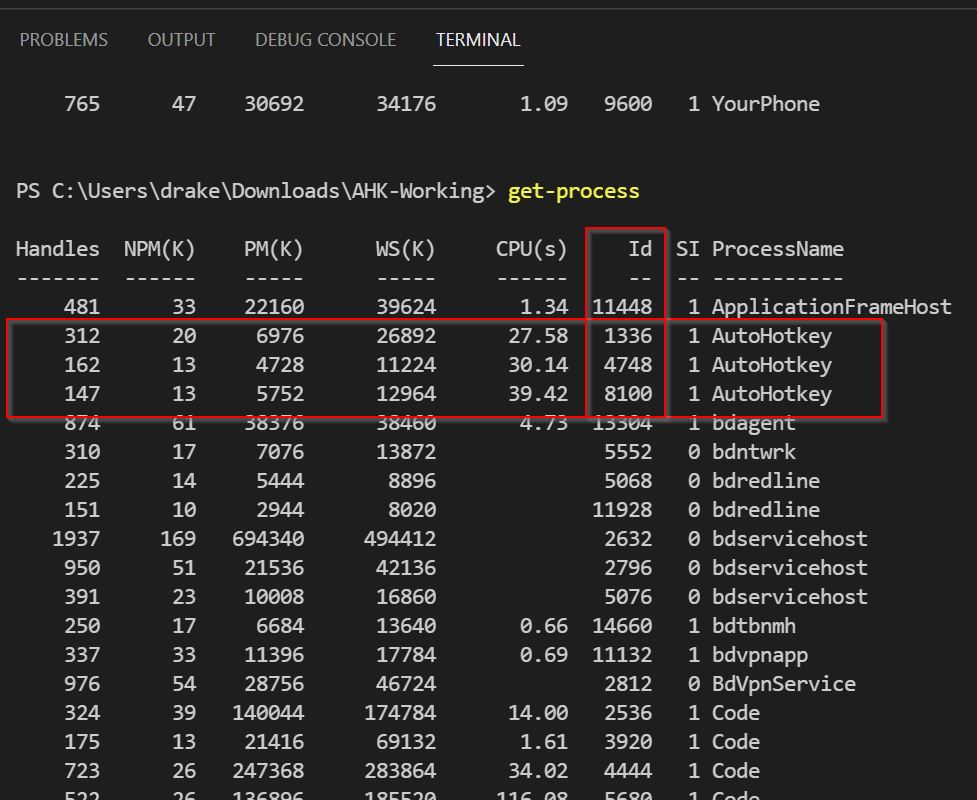This screenshot has height=800, width=977.
Task: Click the bdtbnmh process name
Action: click(x=753, y=626)
